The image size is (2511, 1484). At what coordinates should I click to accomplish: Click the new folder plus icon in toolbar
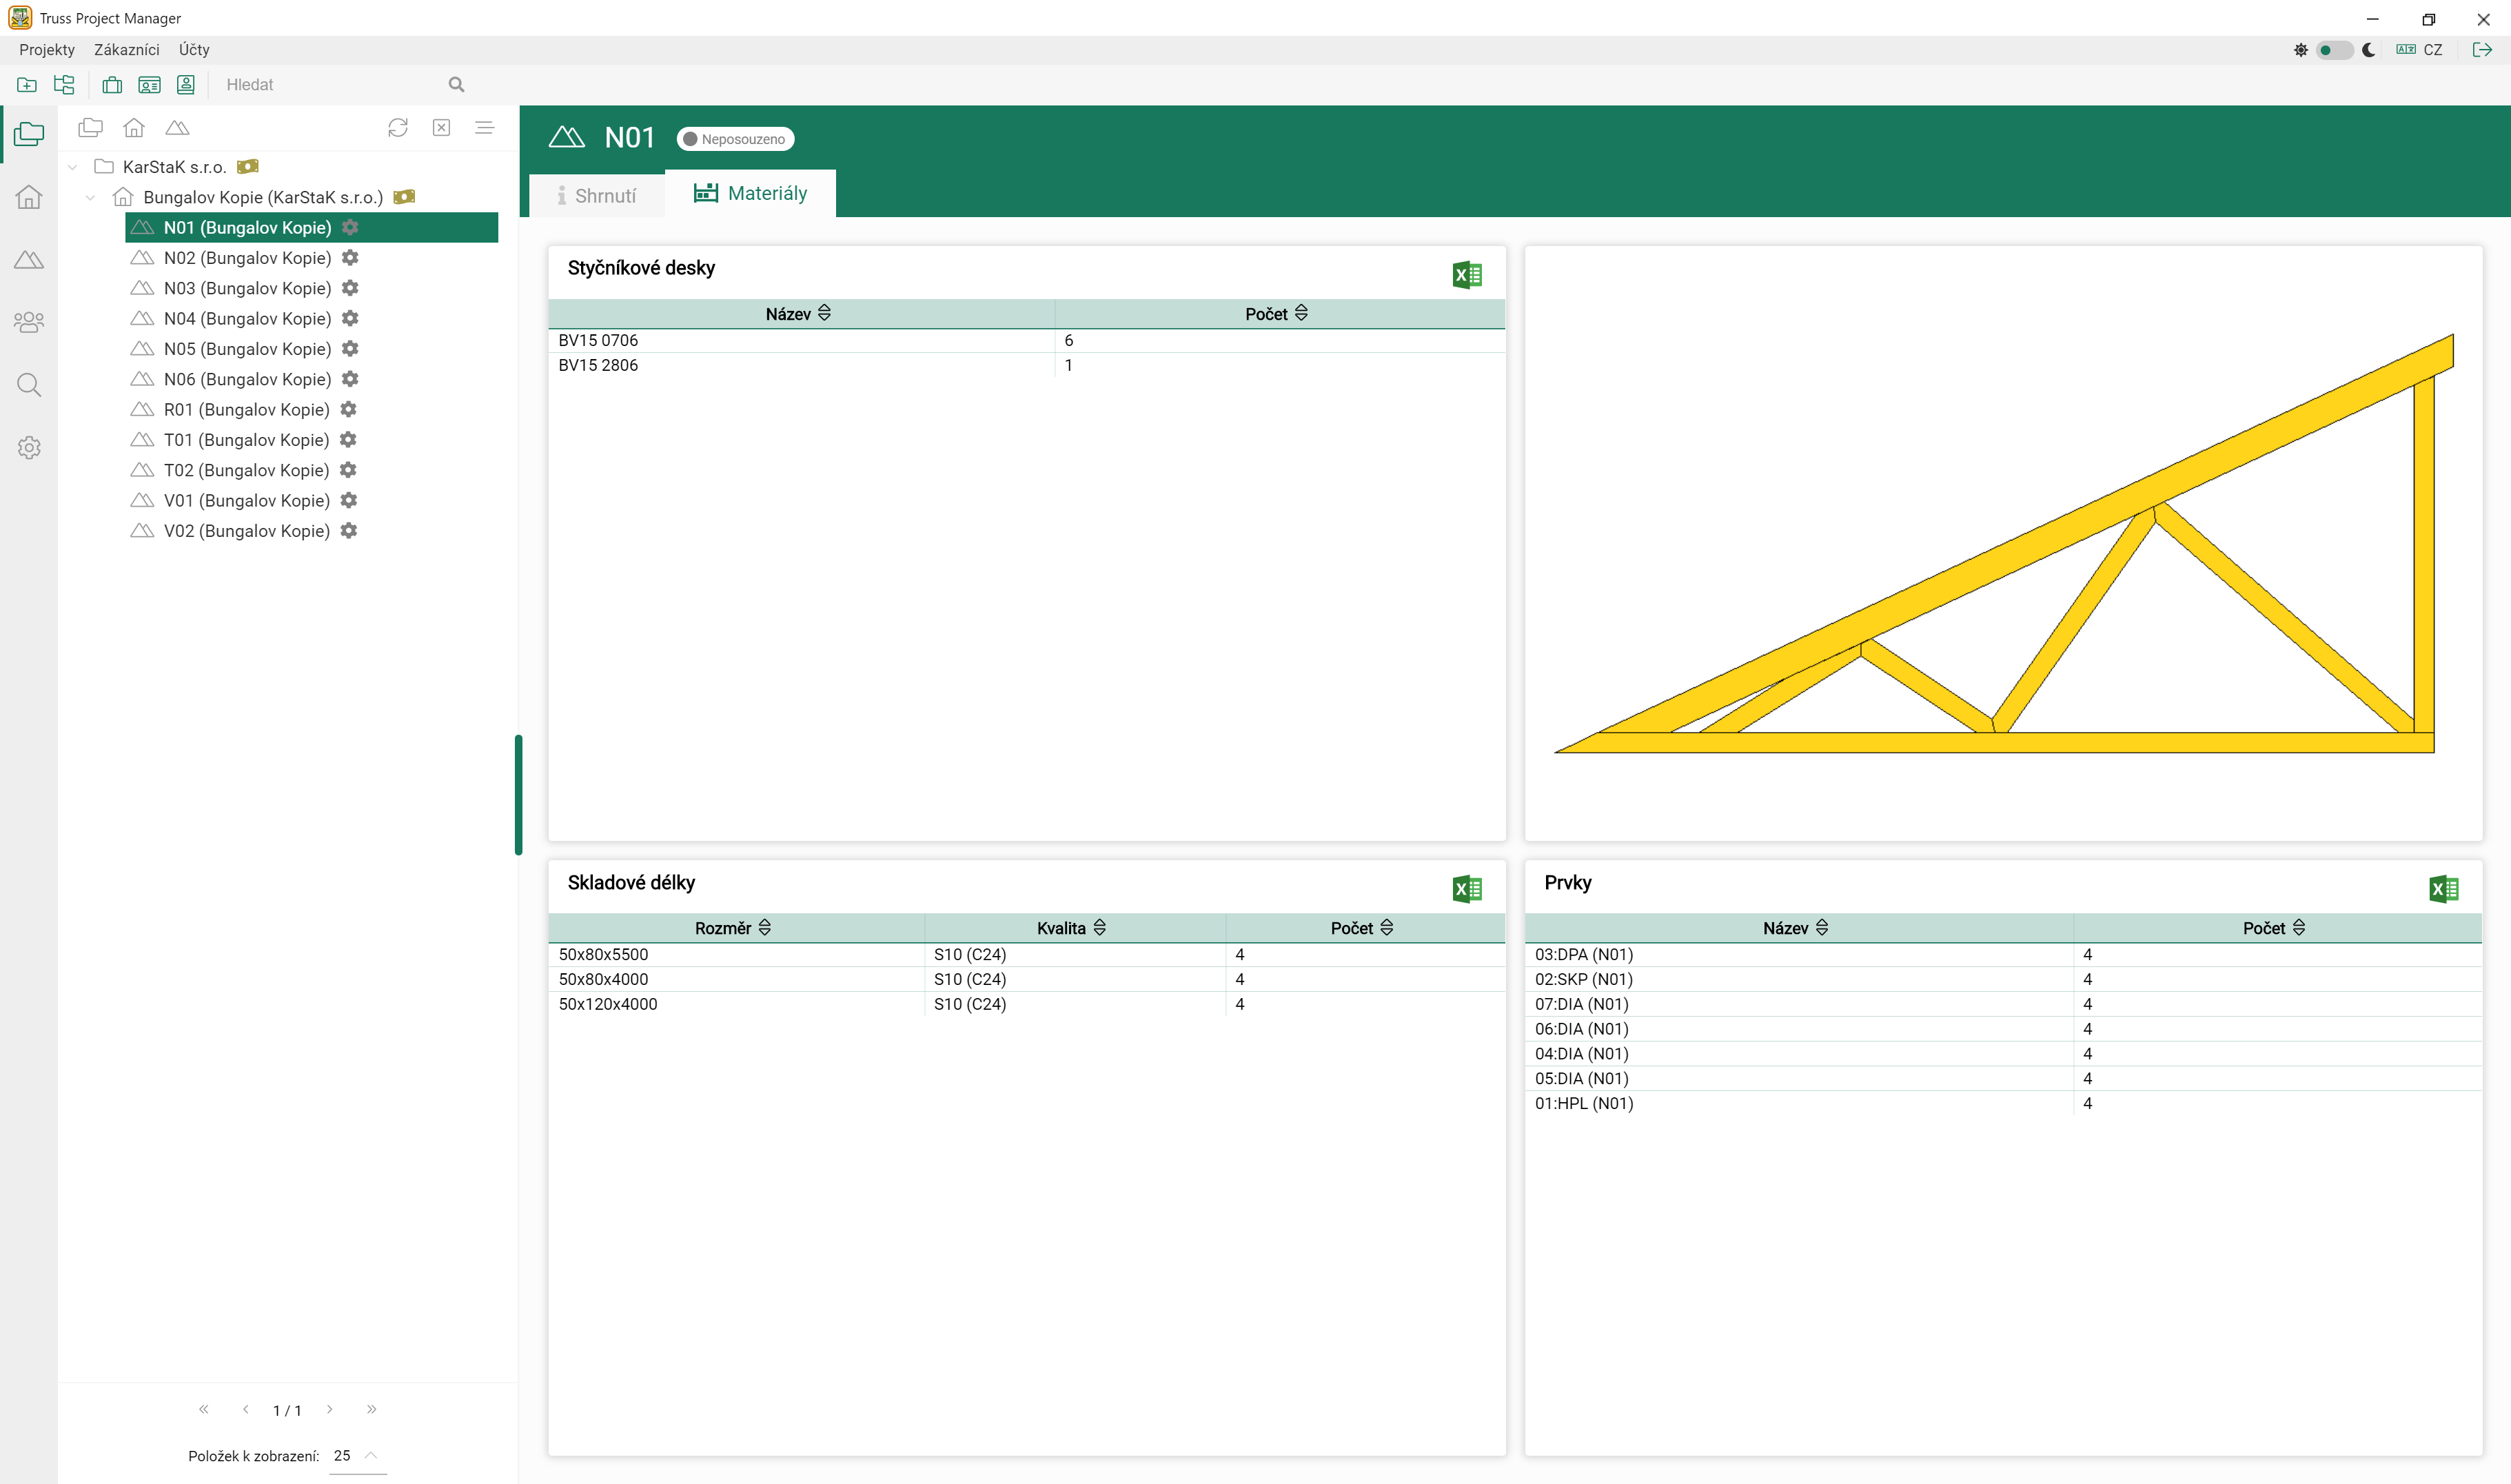coord(27,85)
